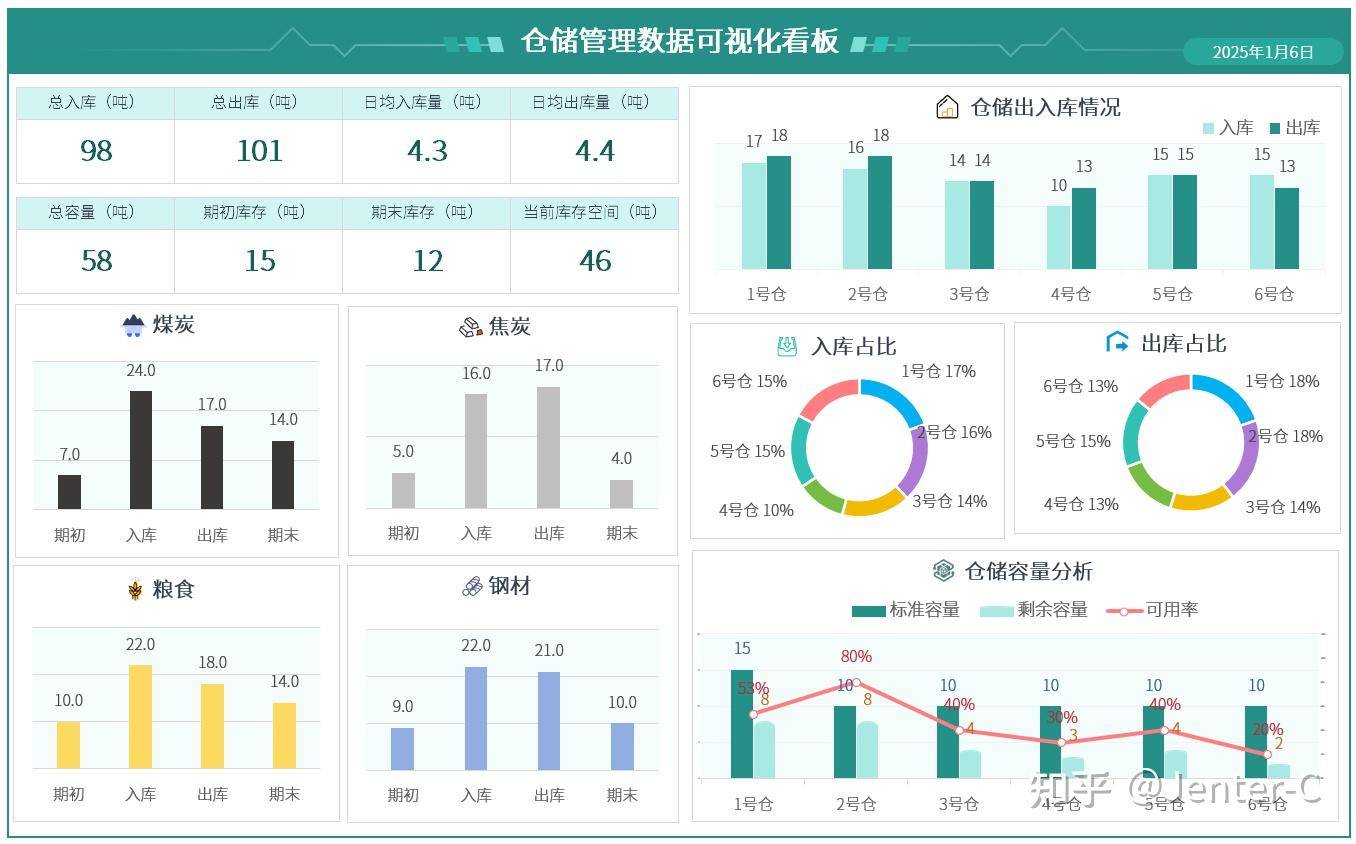
Task: Select the 日均出库量 value 4.4
Action: point(595,151)
